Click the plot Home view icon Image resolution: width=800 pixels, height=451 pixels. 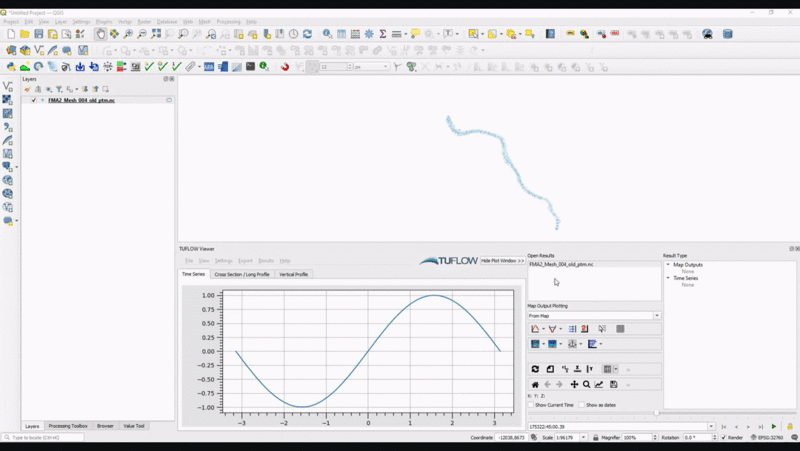coord(535,384)
